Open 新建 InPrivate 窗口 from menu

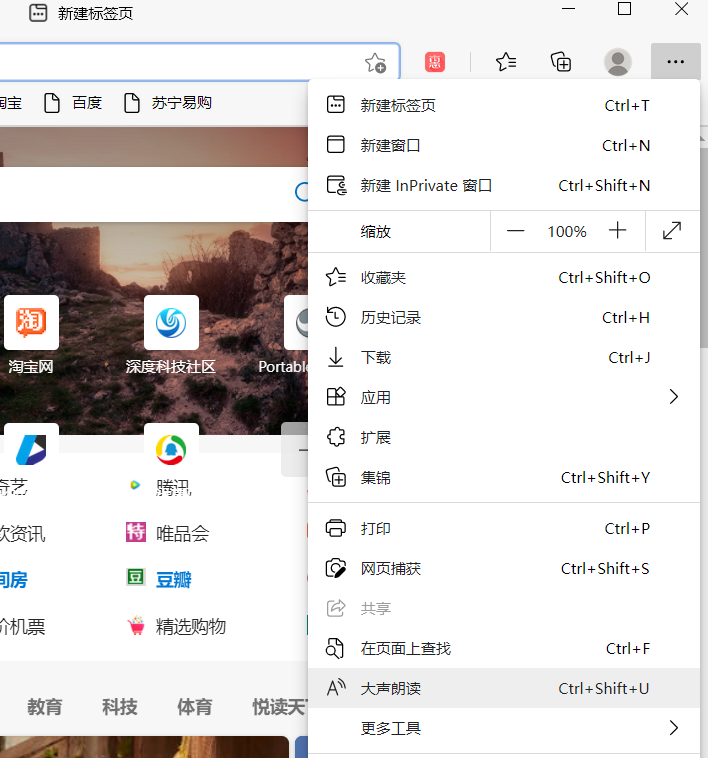coord(504,185)
